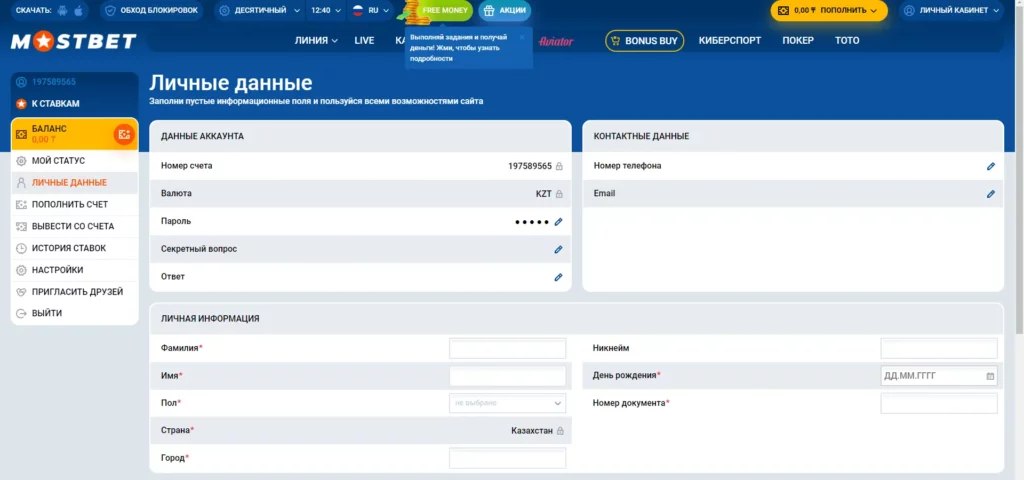Download the Apple iOS app icon

coord(79,10)
